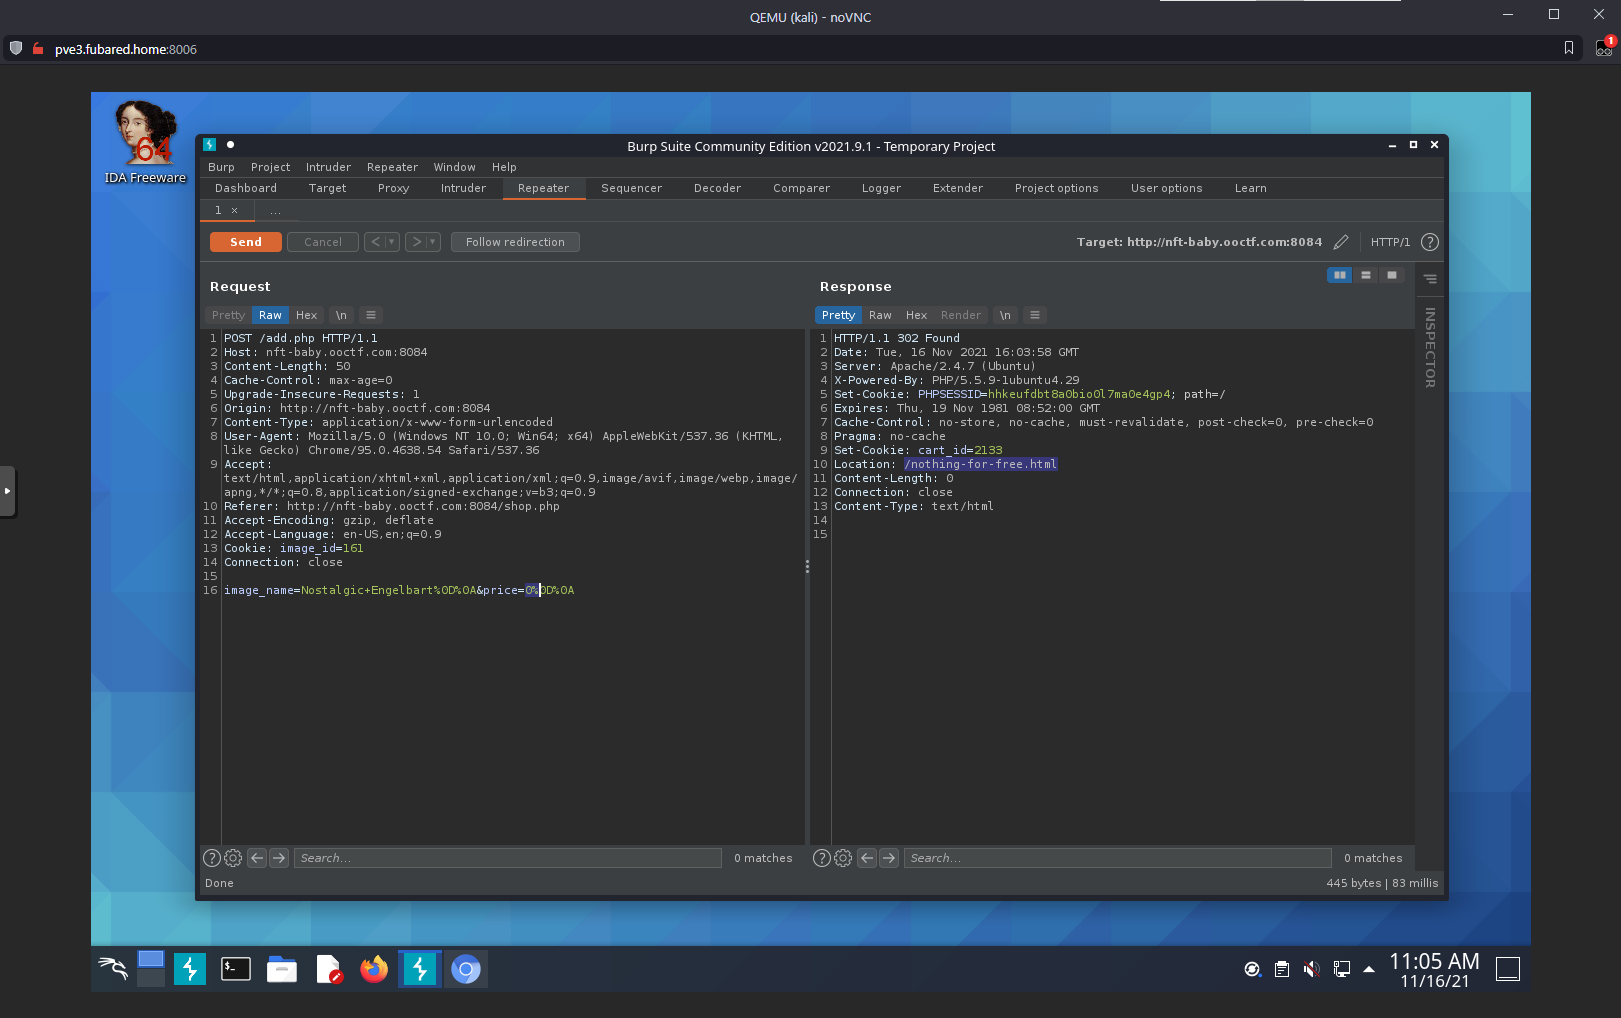Select Pretty view in Response pane
Screen dimensions: 1621x1018
[x=838, y=315]
